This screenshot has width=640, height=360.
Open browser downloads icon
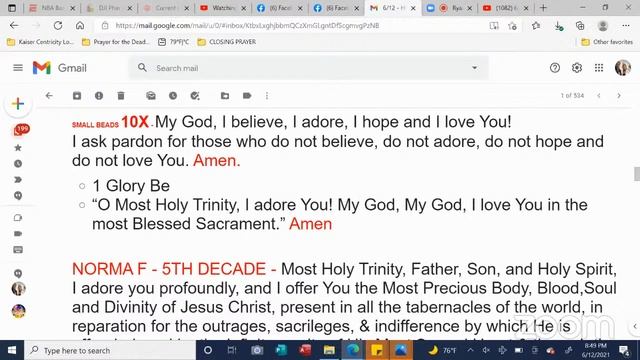coord(559,26)
